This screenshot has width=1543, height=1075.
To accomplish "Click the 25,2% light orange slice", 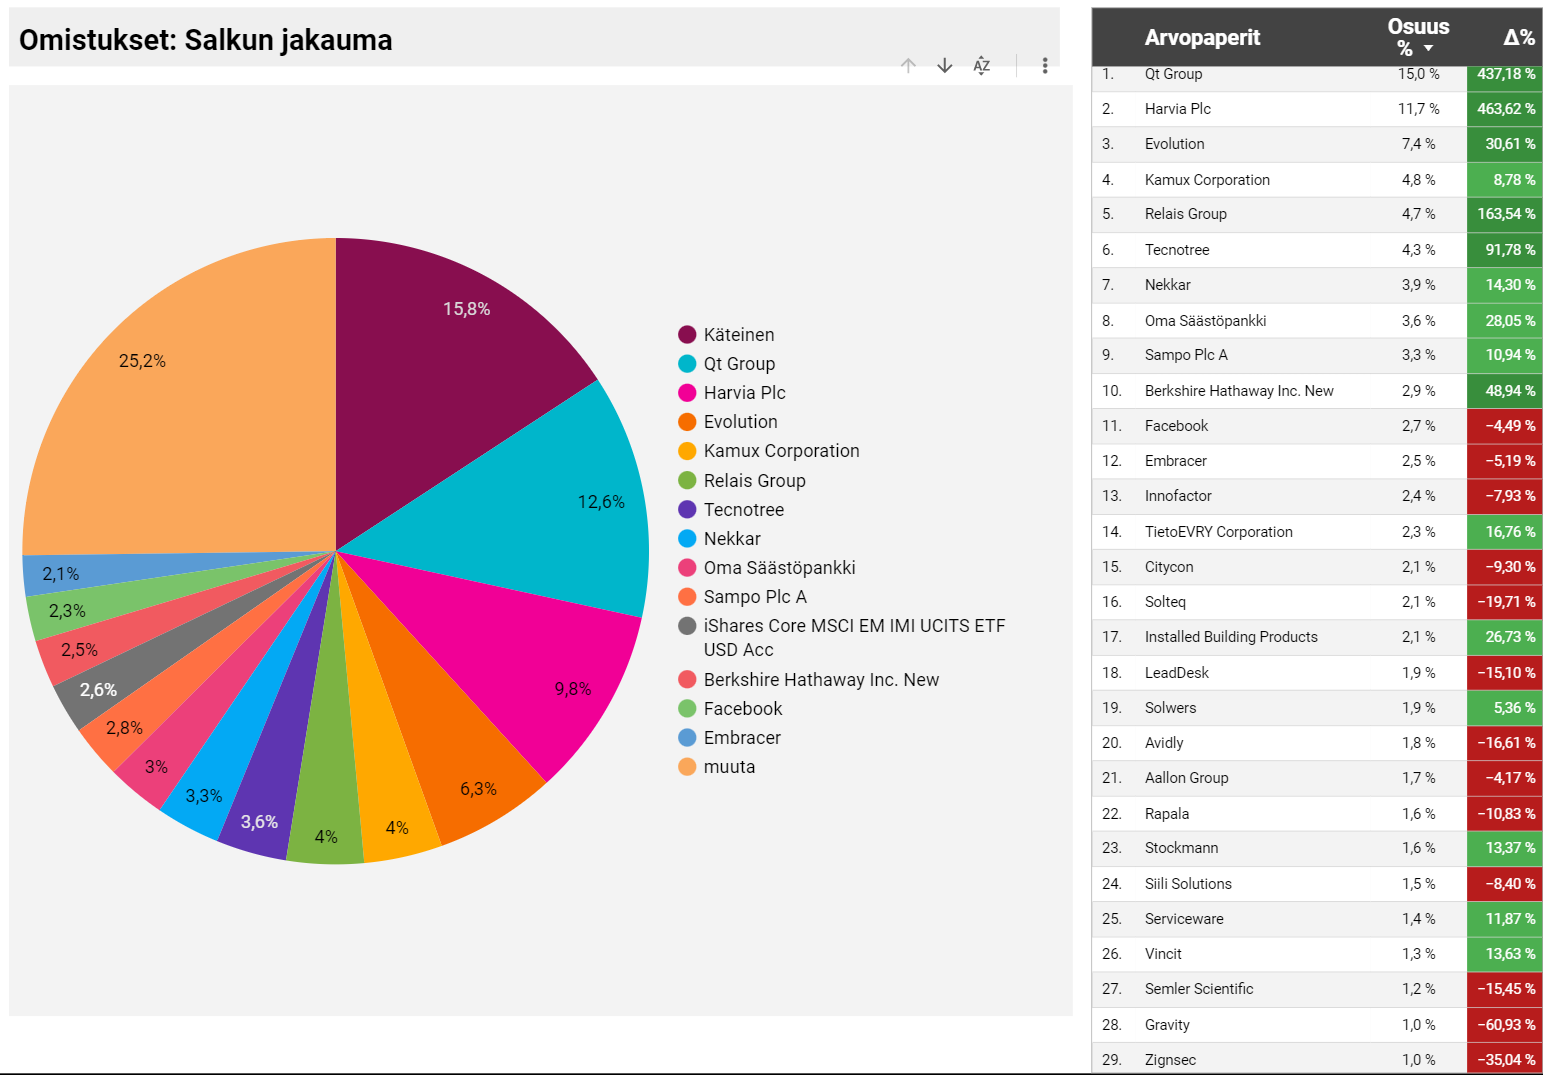I will coord(190,400).
